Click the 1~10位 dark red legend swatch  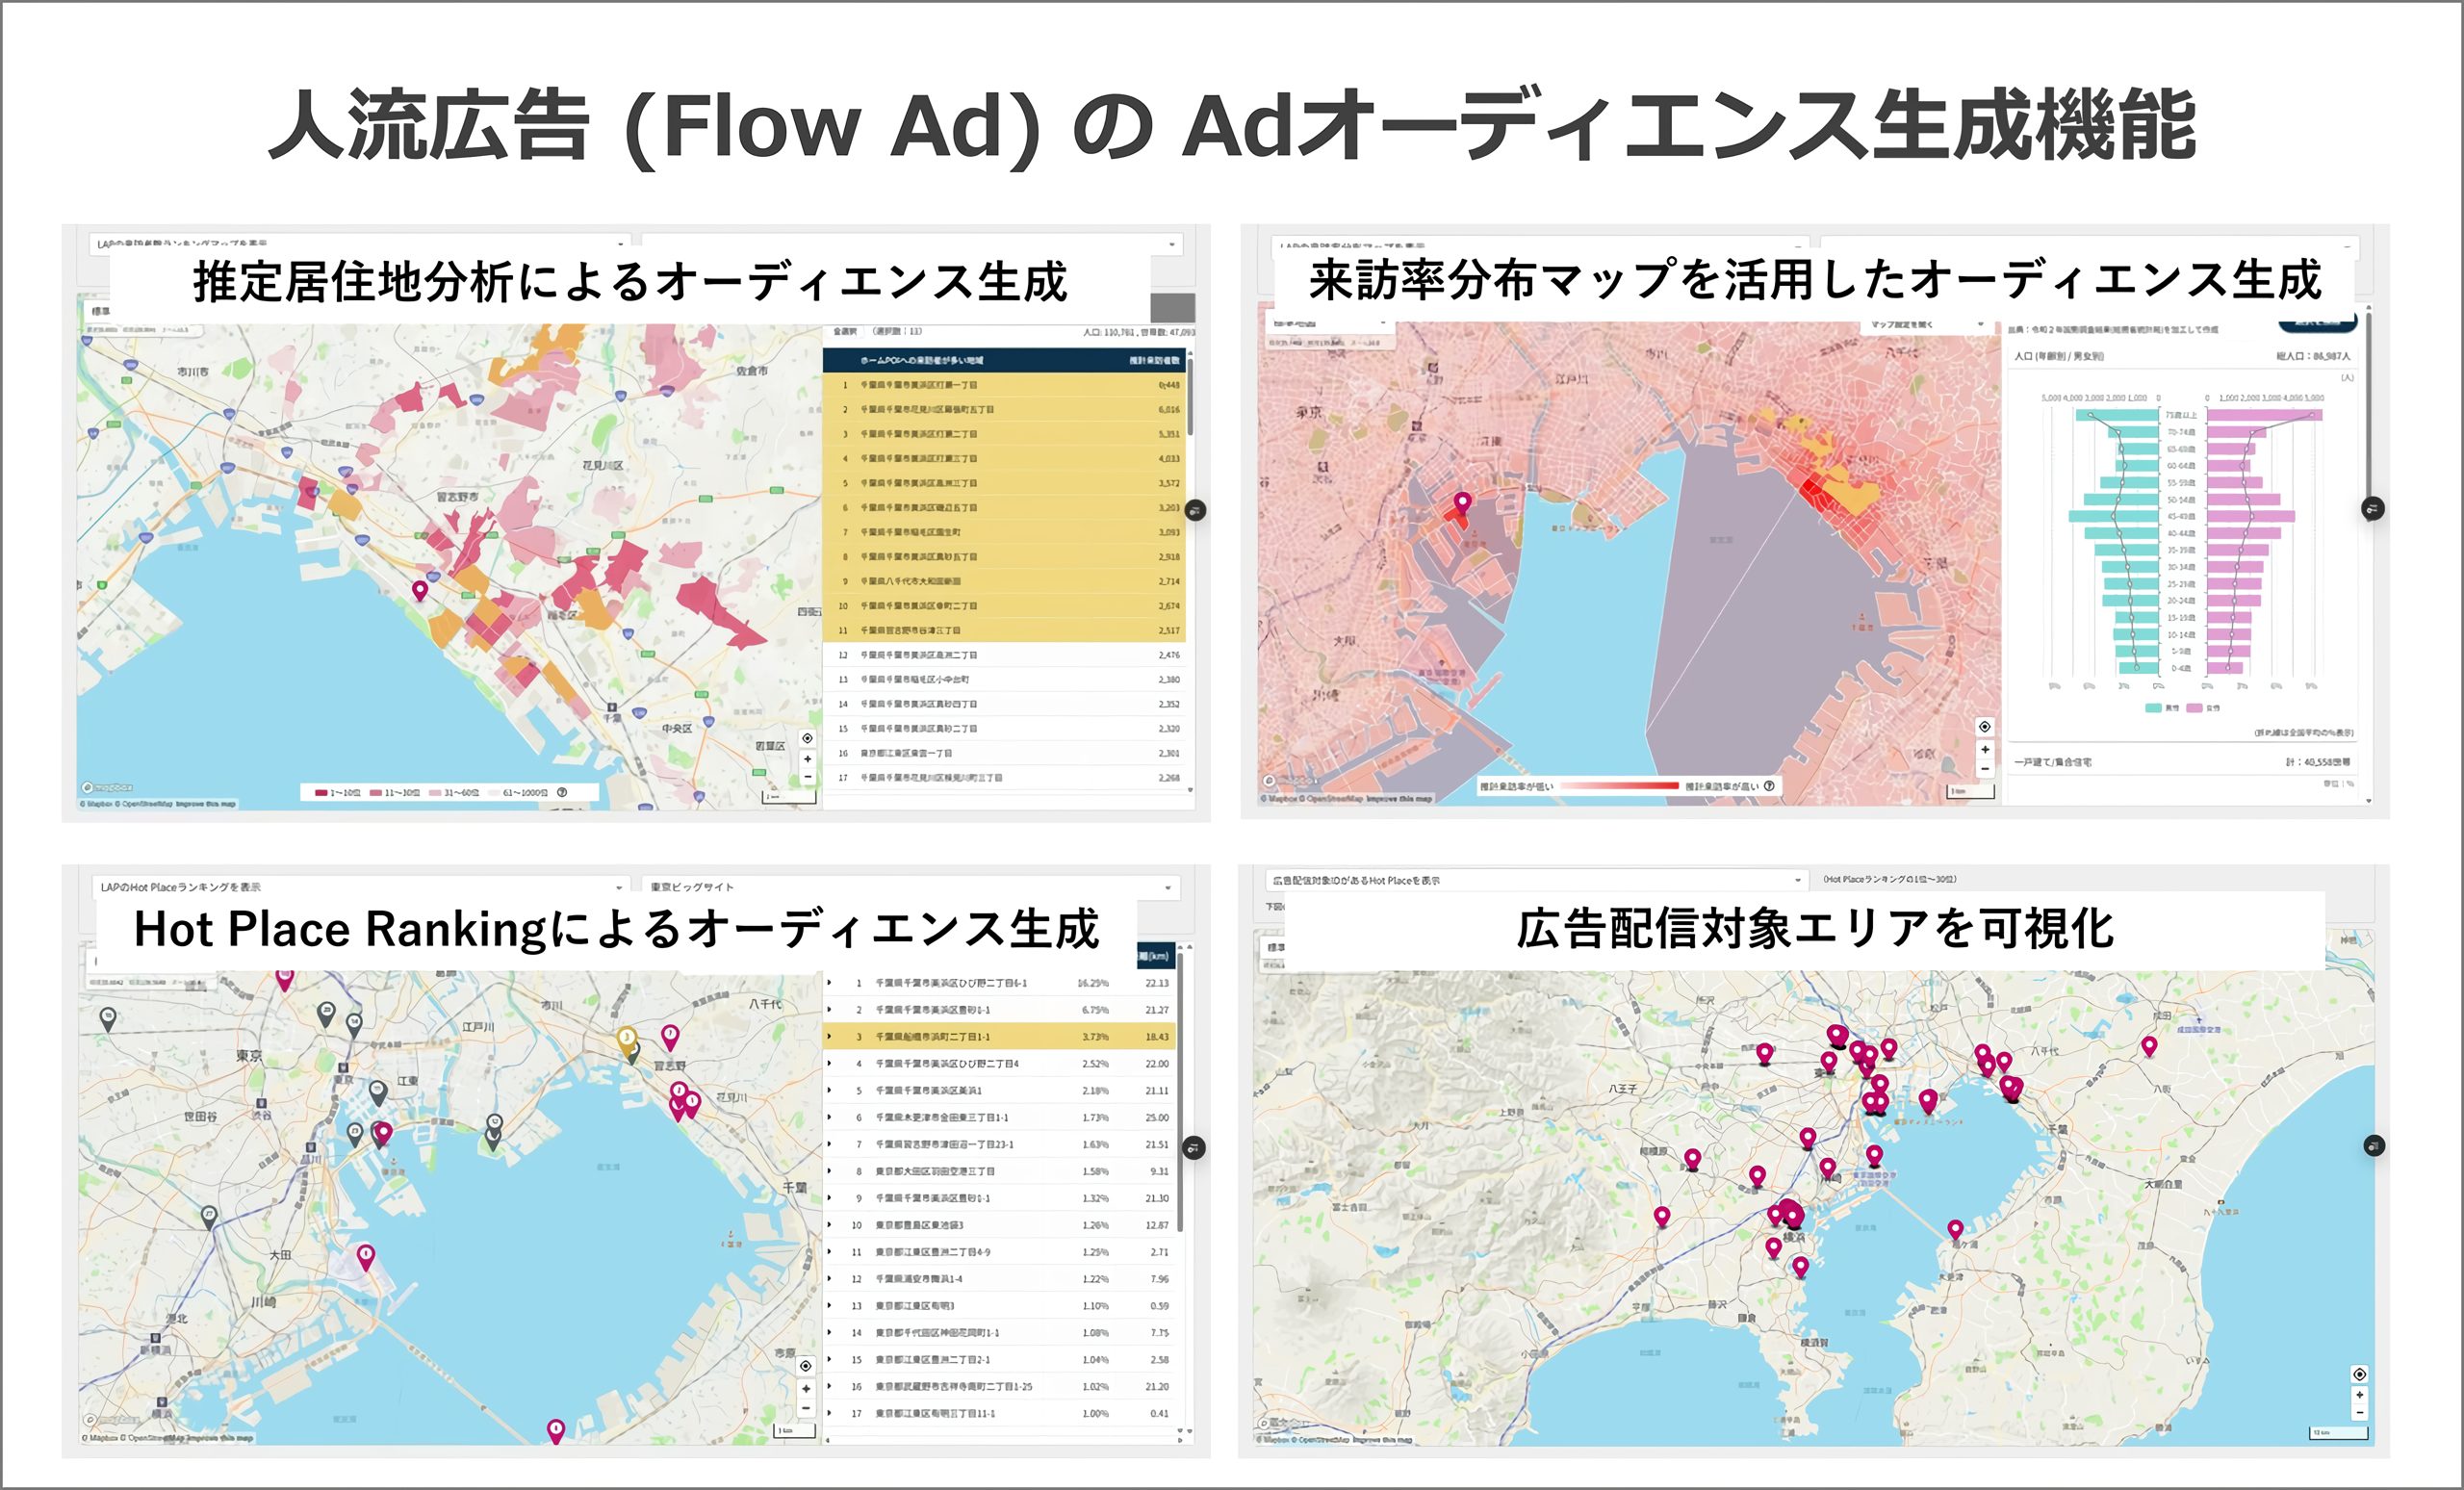point(321,793)
